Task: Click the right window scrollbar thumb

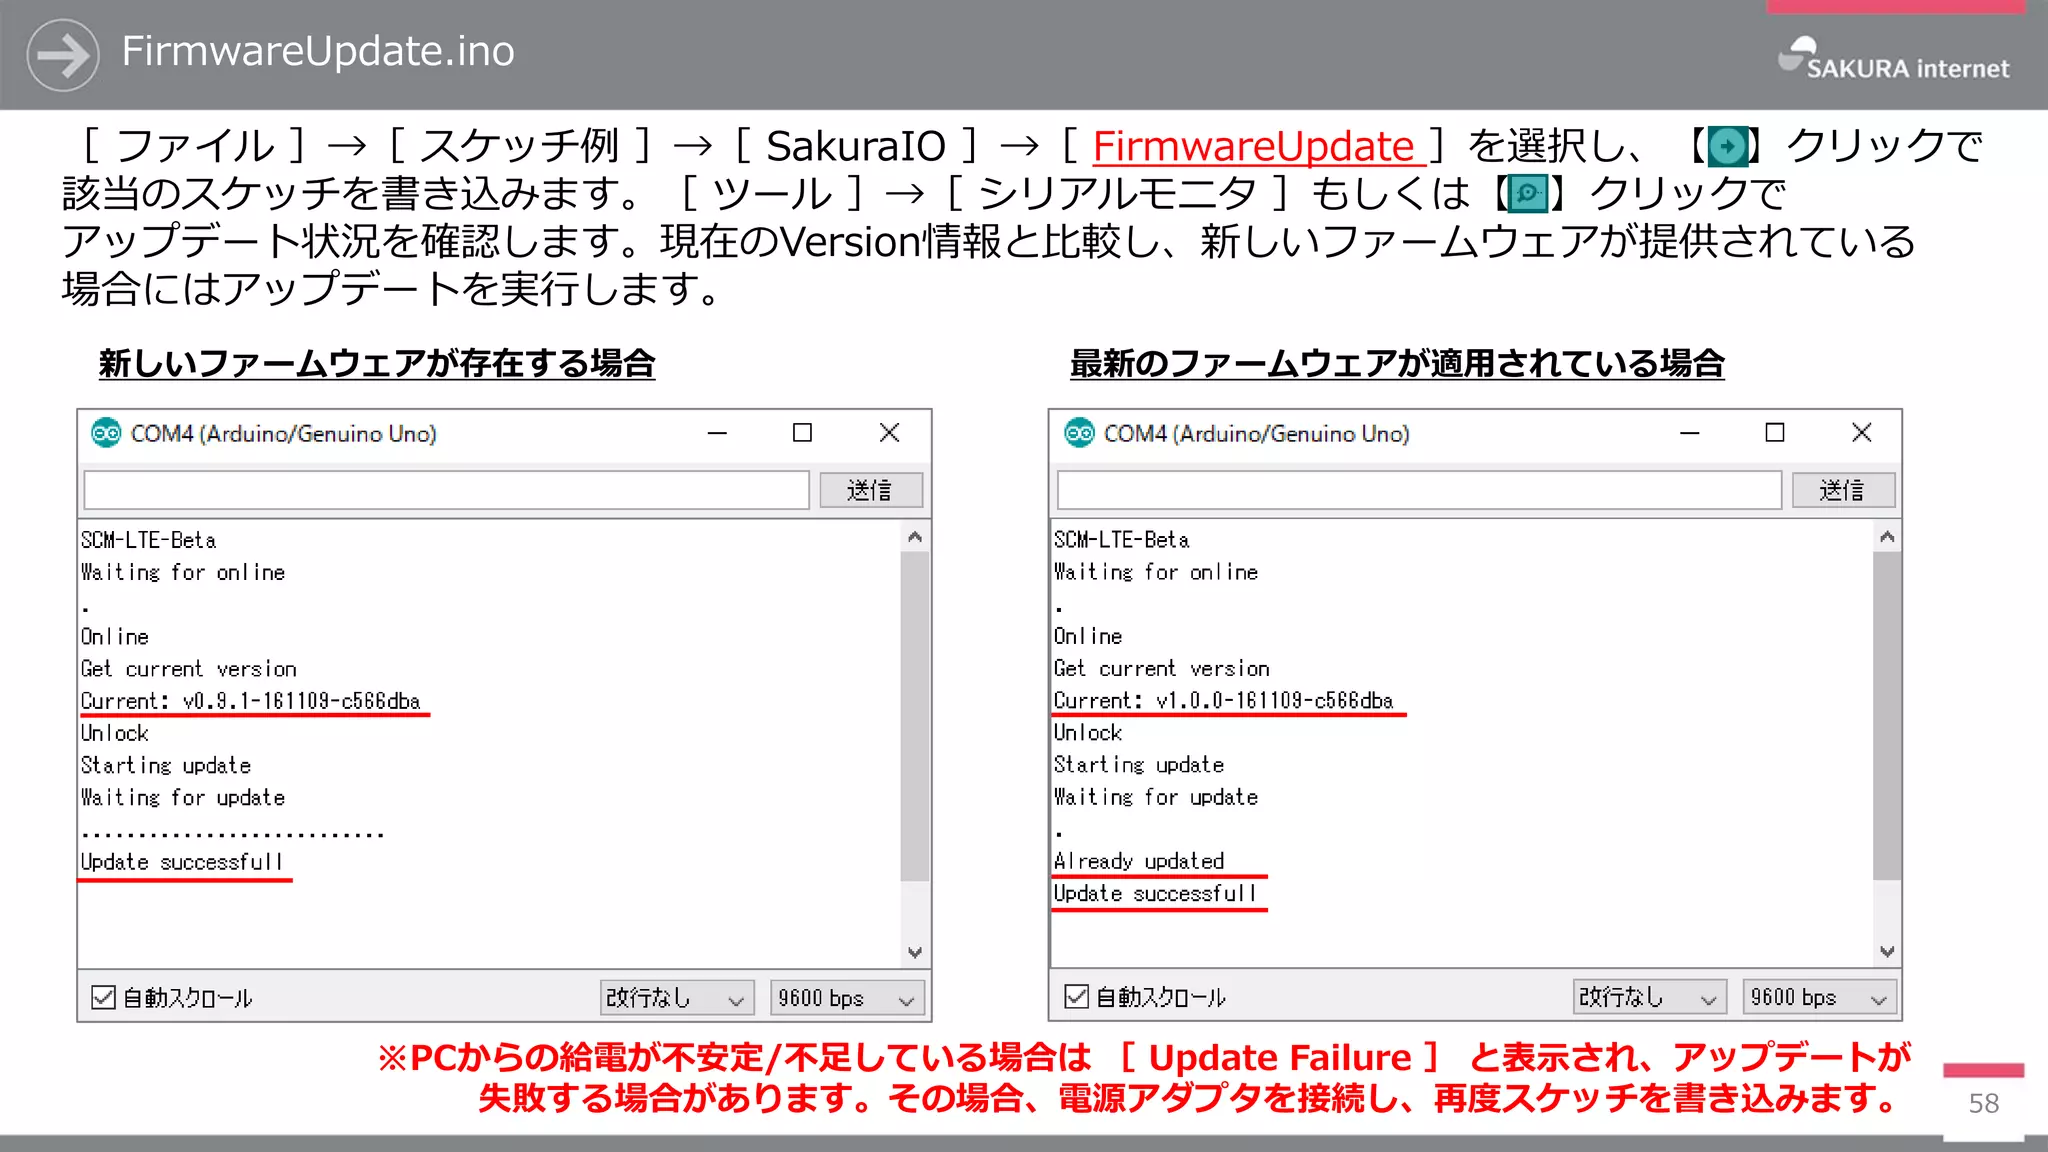Action: 1887,716
